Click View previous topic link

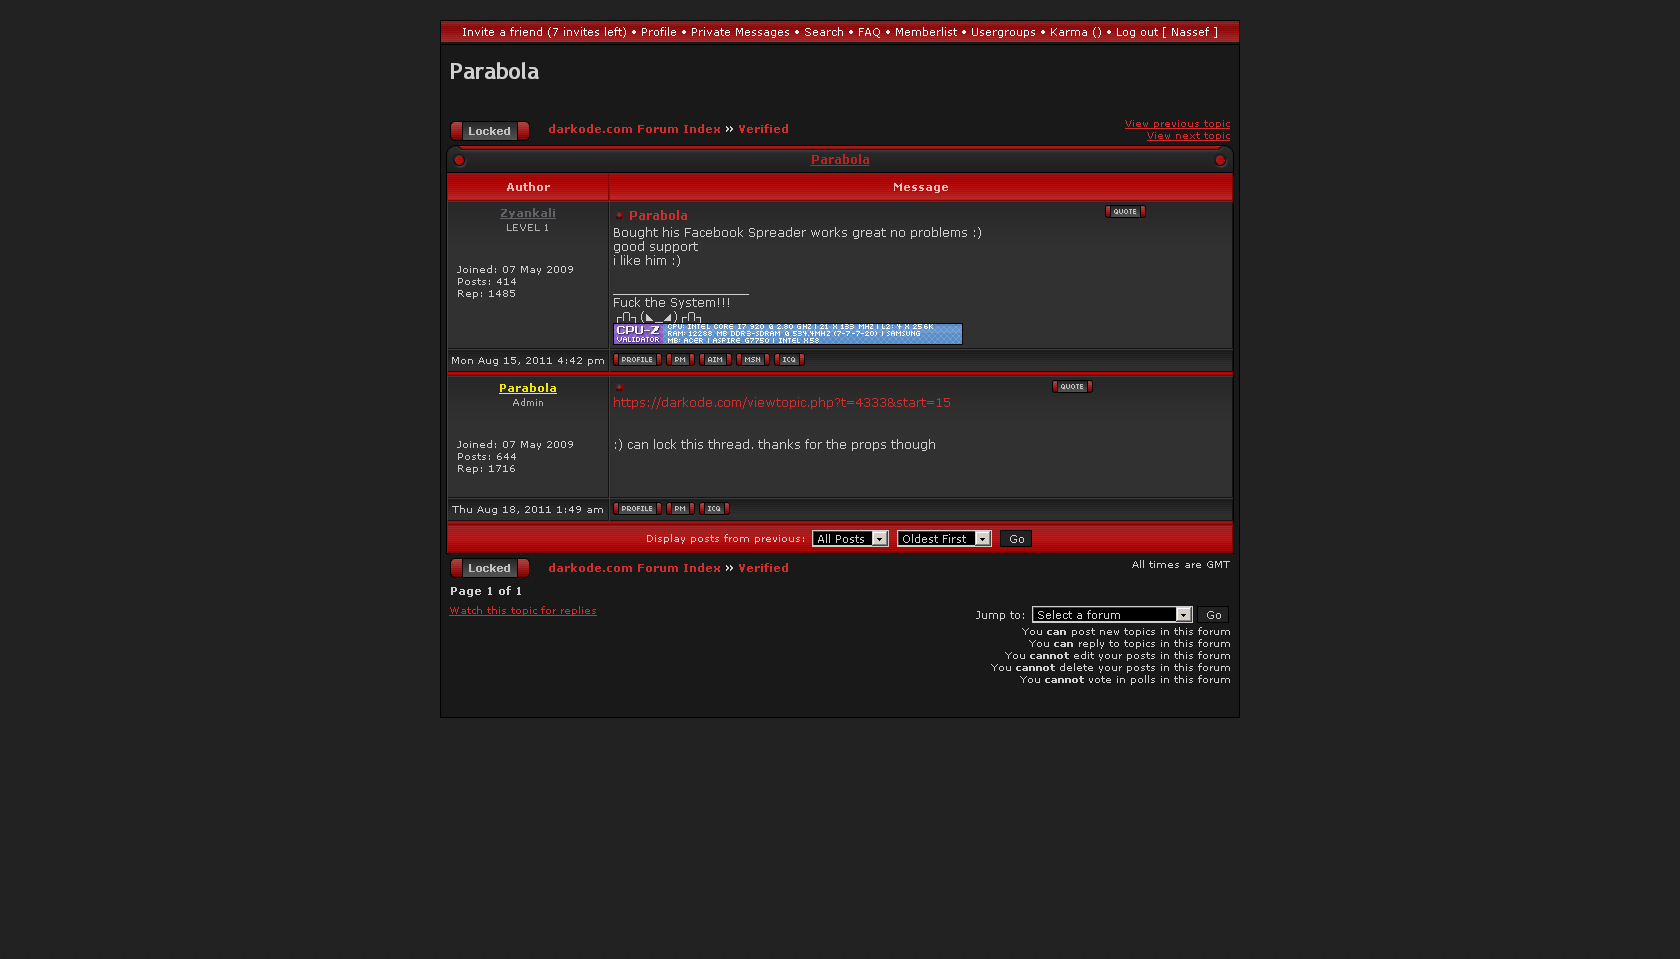coord(1177,124)
